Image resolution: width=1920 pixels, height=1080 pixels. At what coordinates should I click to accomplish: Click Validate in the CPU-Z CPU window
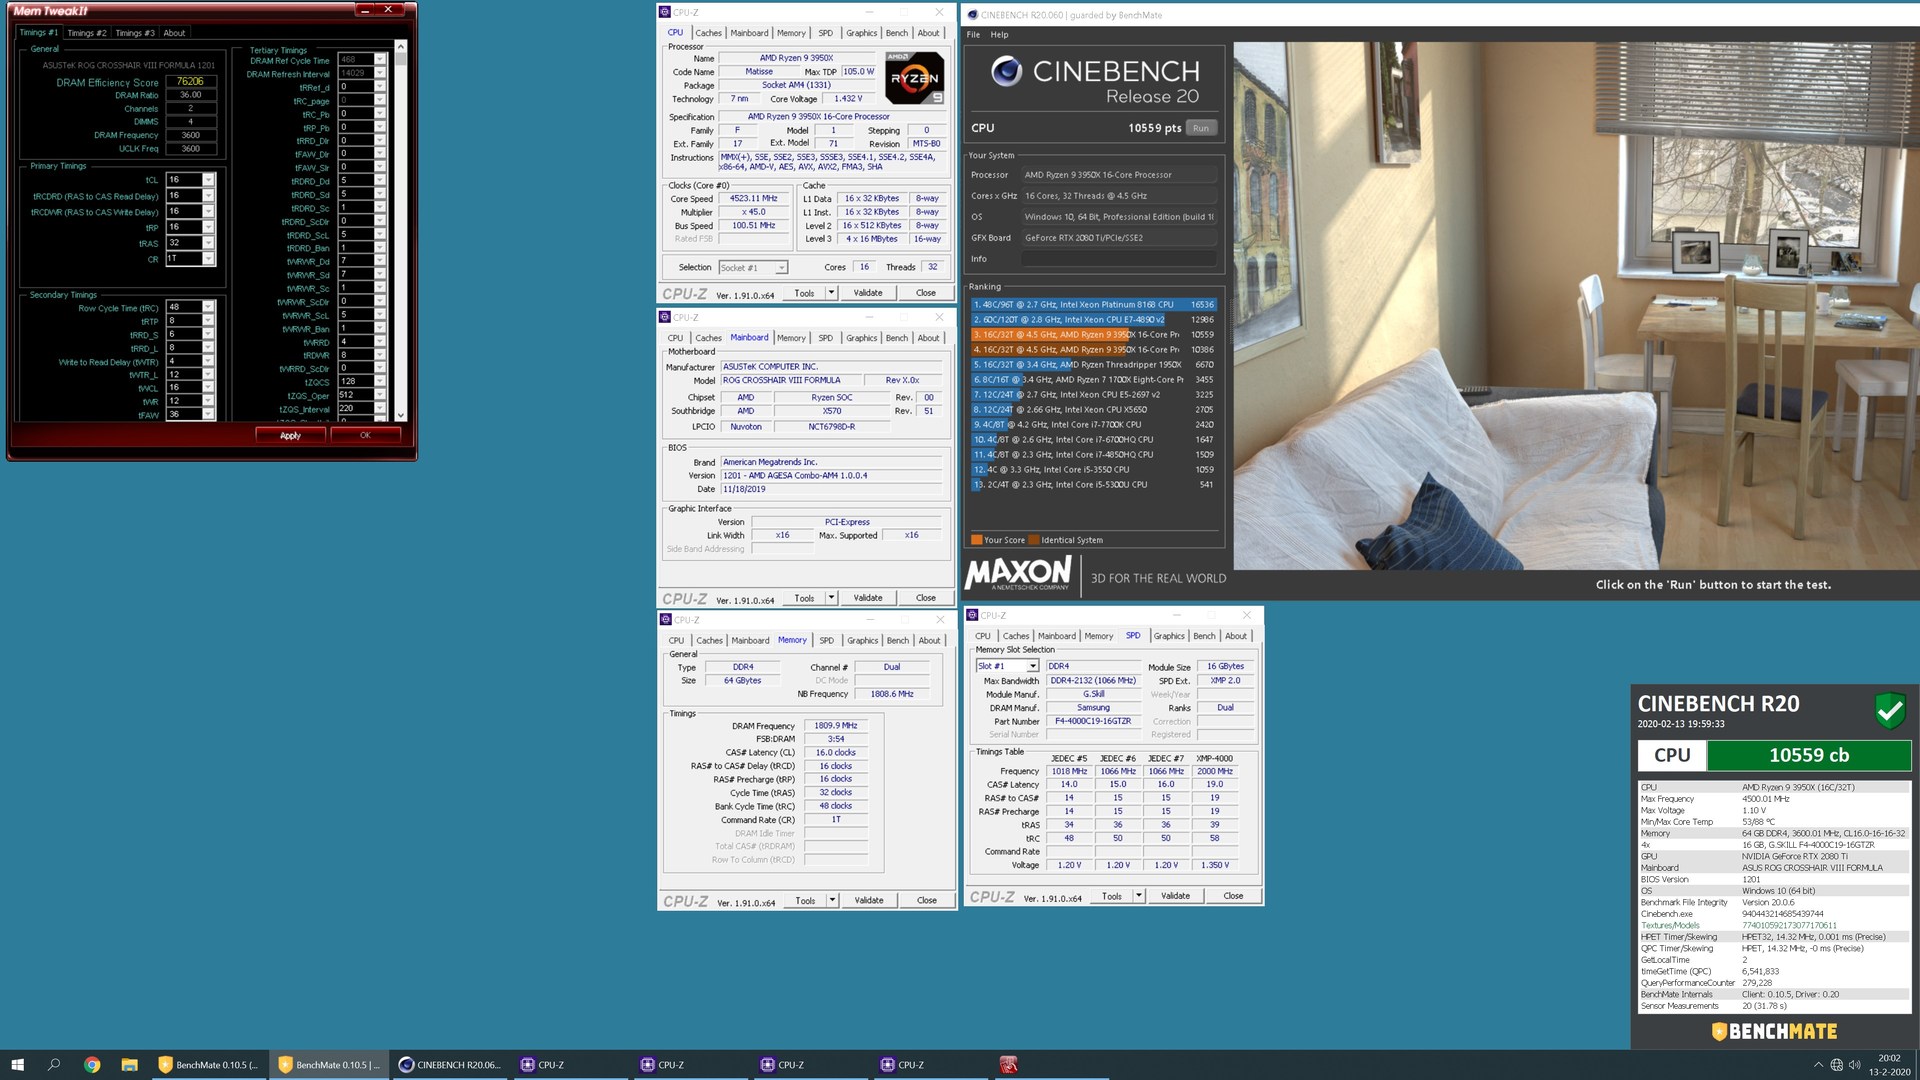(x=867, y=293)
